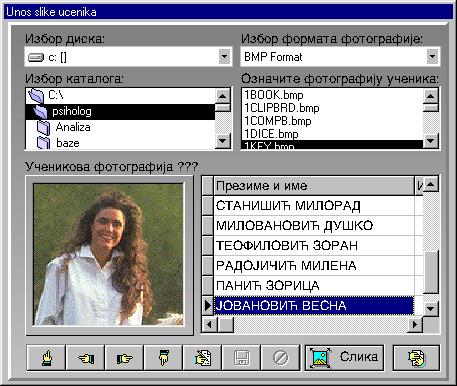
Task: Click the hand pointing left (previous record) button
Action: click(85, 358)
